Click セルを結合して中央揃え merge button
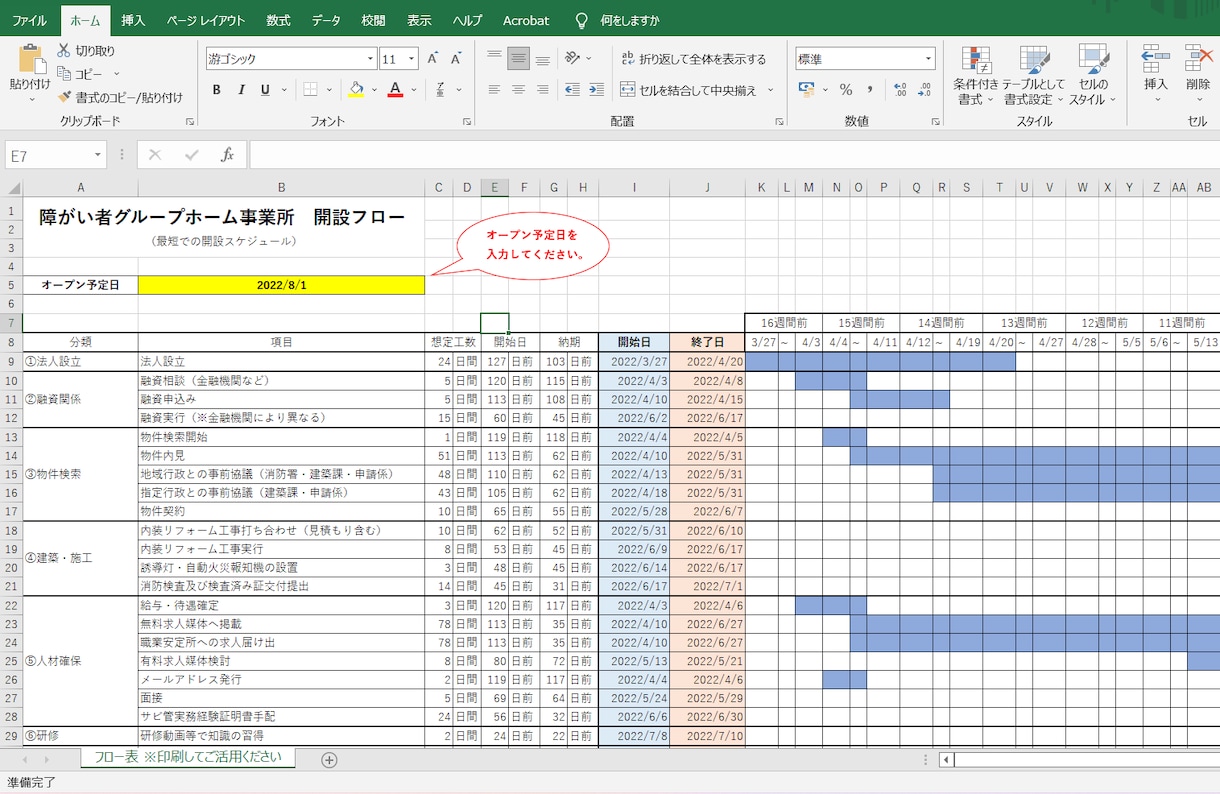Screen dimensions: 1220x794 690,90
